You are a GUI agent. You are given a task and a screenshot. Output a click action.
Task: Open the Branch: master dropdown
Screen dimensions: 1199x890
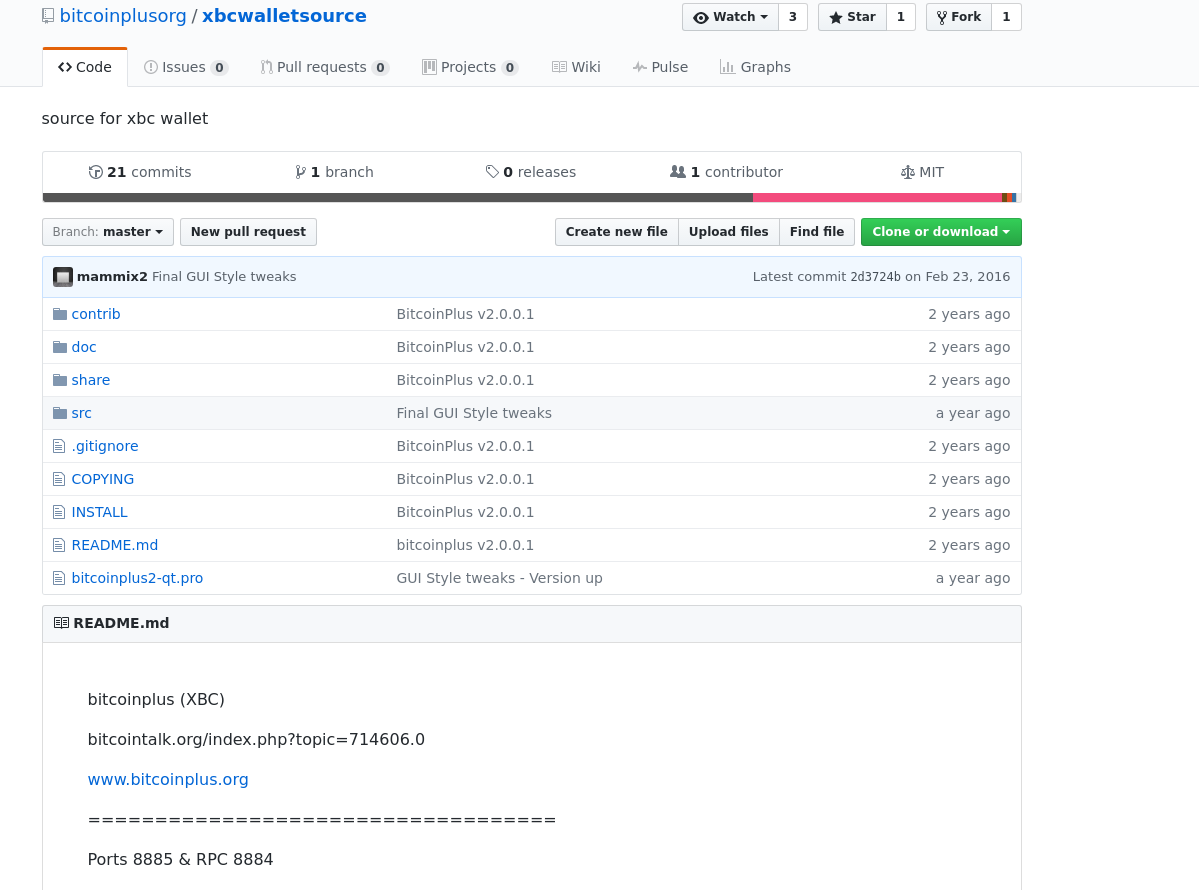(108, 232)
